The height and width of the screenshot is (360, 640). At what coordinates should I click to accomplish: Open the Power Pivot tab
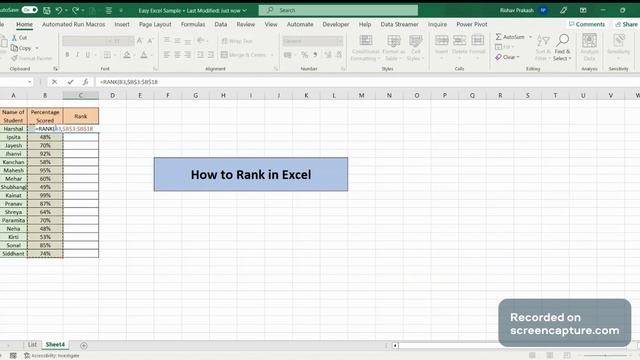click(472, 24)
